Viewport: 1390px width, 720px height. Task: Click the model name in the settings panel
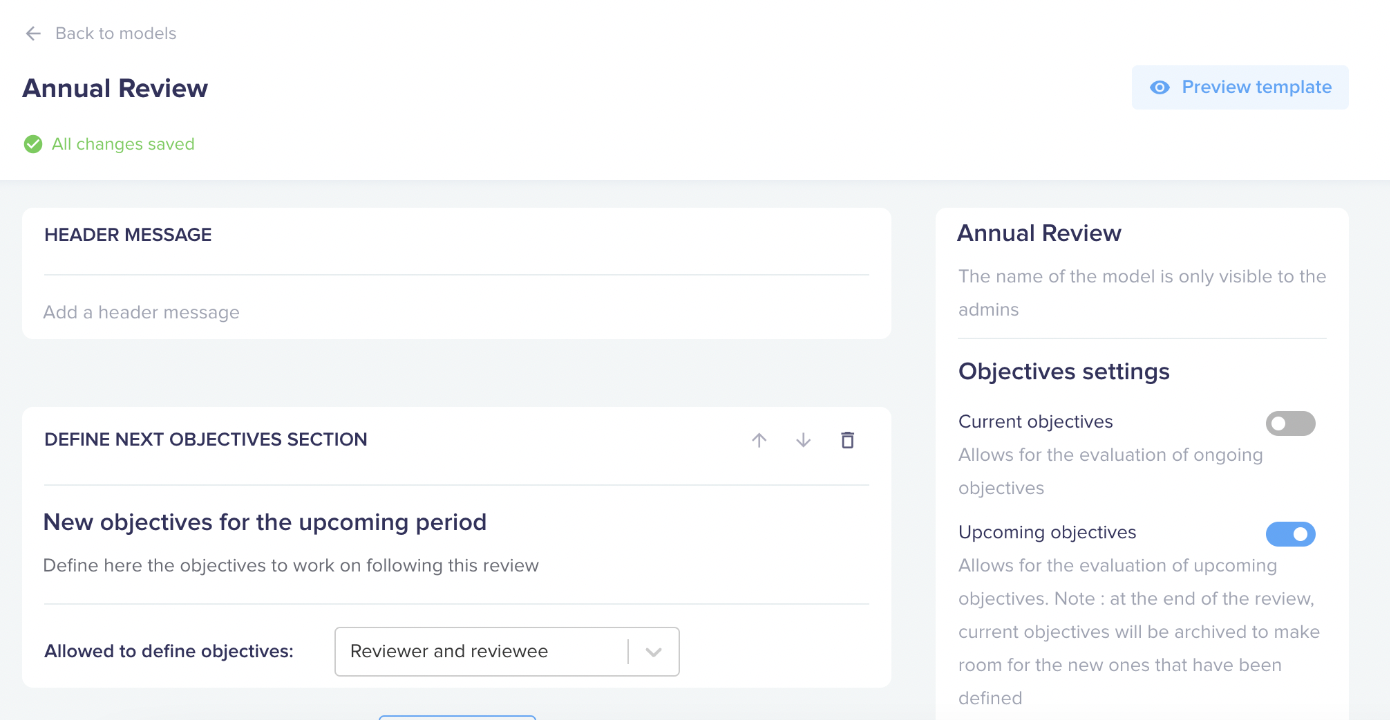click(x=1039, y=234)
